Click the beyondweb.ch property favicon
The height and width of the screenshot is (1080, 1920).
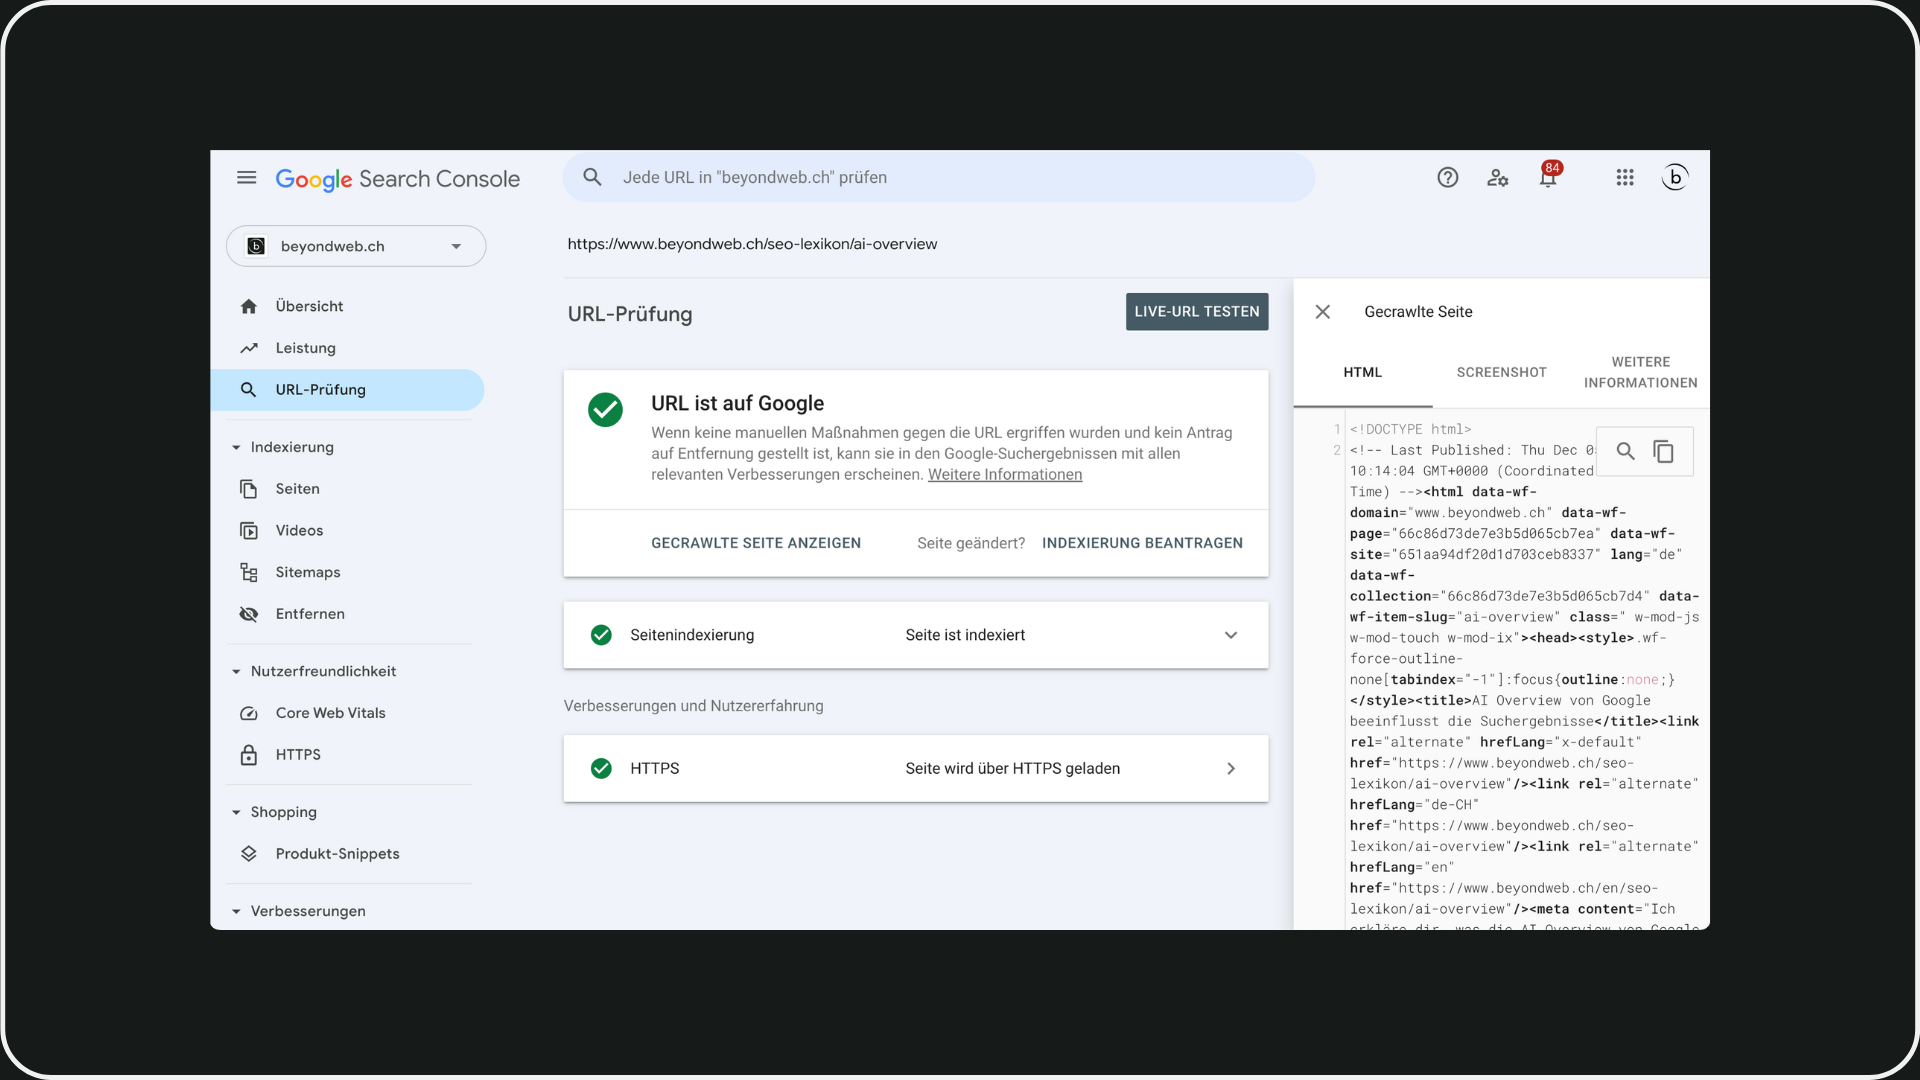[256, 246]
